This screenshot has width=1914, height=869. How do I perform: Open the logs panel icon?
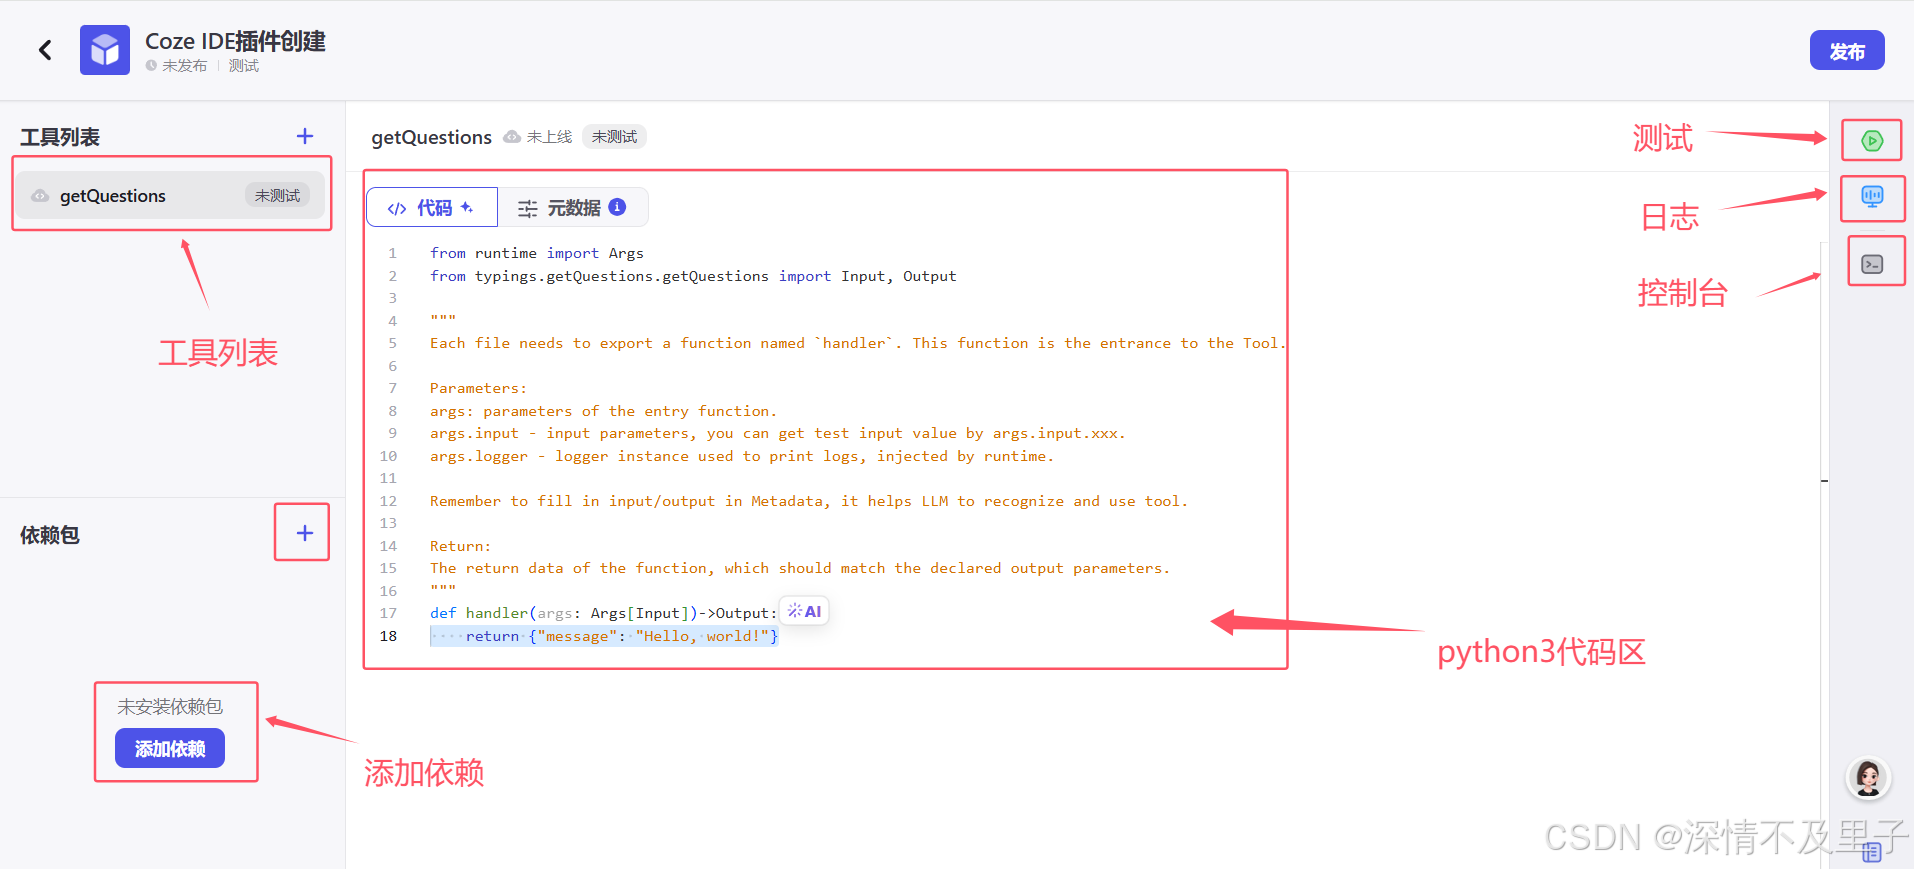point(1872,196)
